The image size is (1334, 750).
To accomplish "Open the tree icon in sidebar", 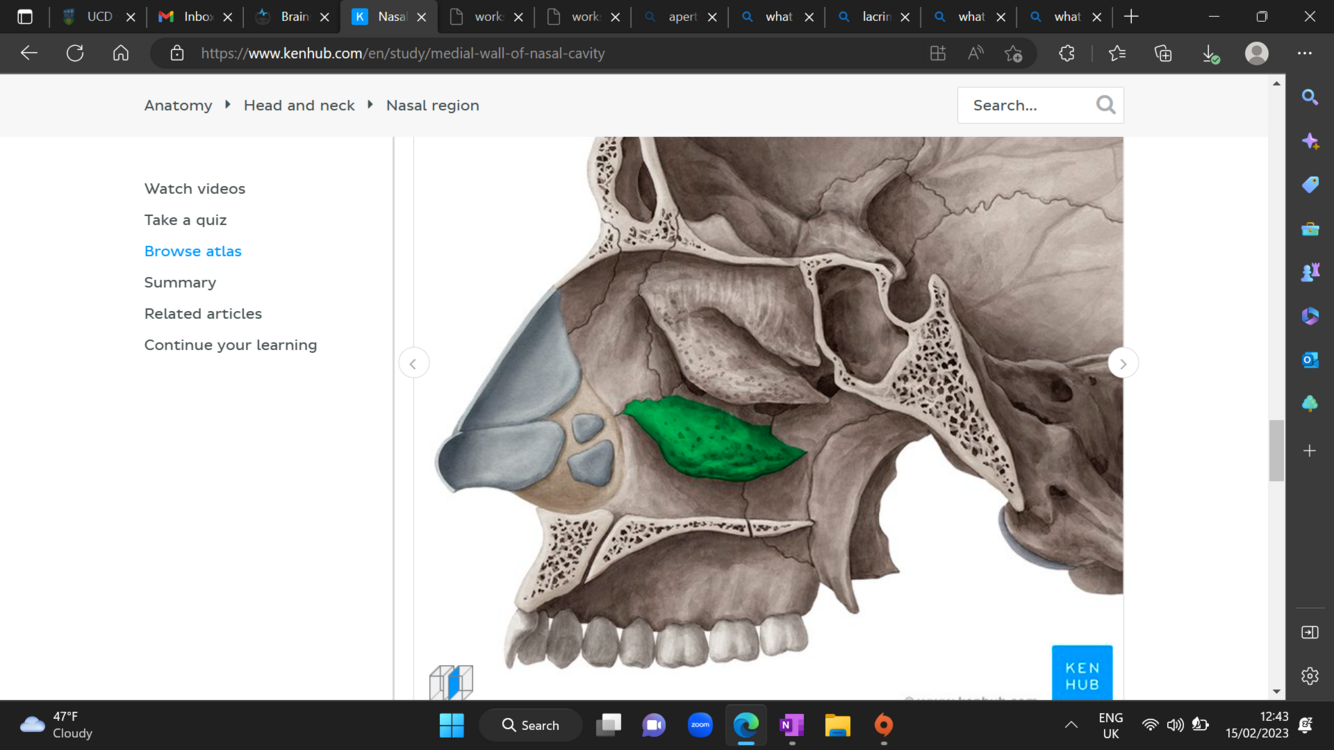I will coord(1310,403).
